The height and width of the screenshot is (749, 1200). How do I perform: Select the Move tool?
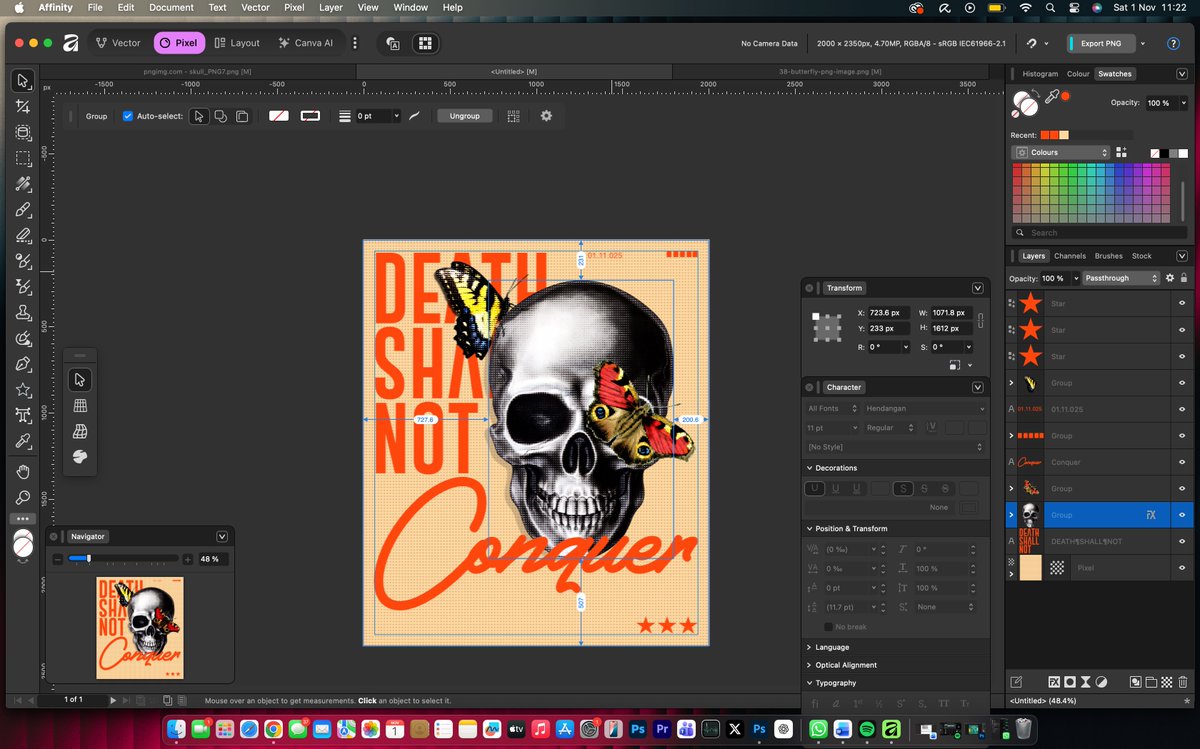tap(22, 82)
